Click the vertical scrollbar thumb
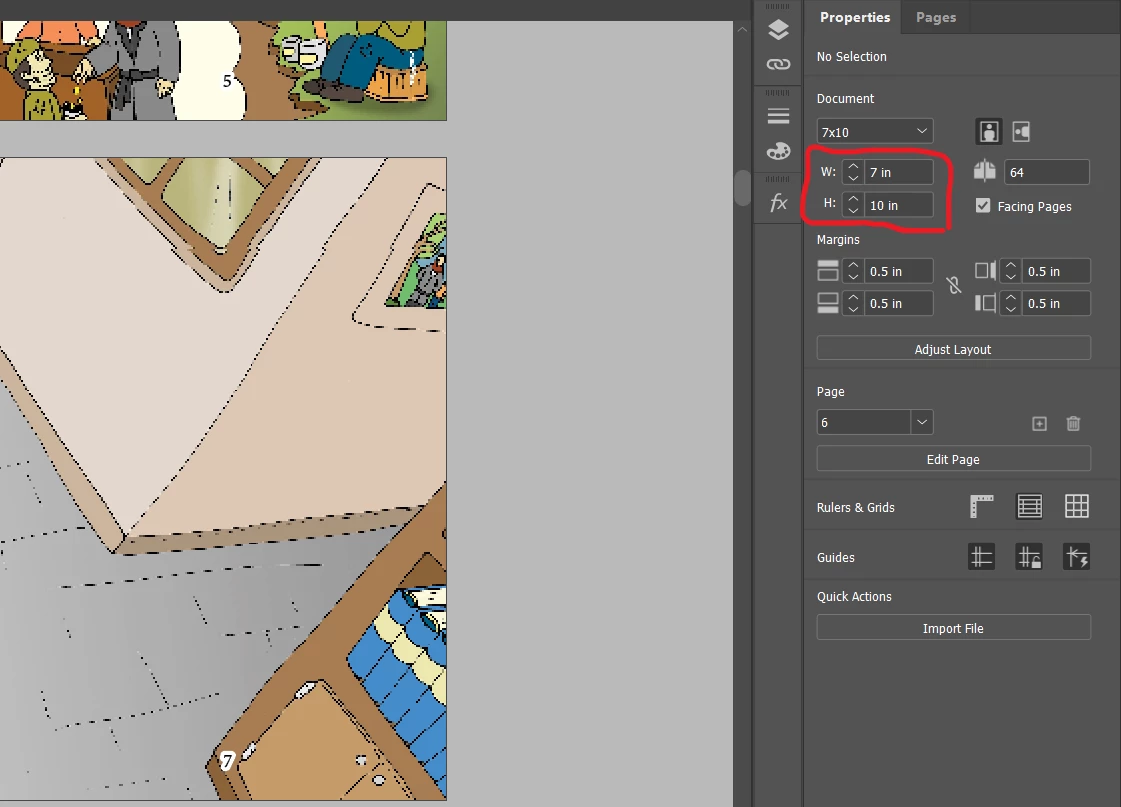 (x=742, y=188)
